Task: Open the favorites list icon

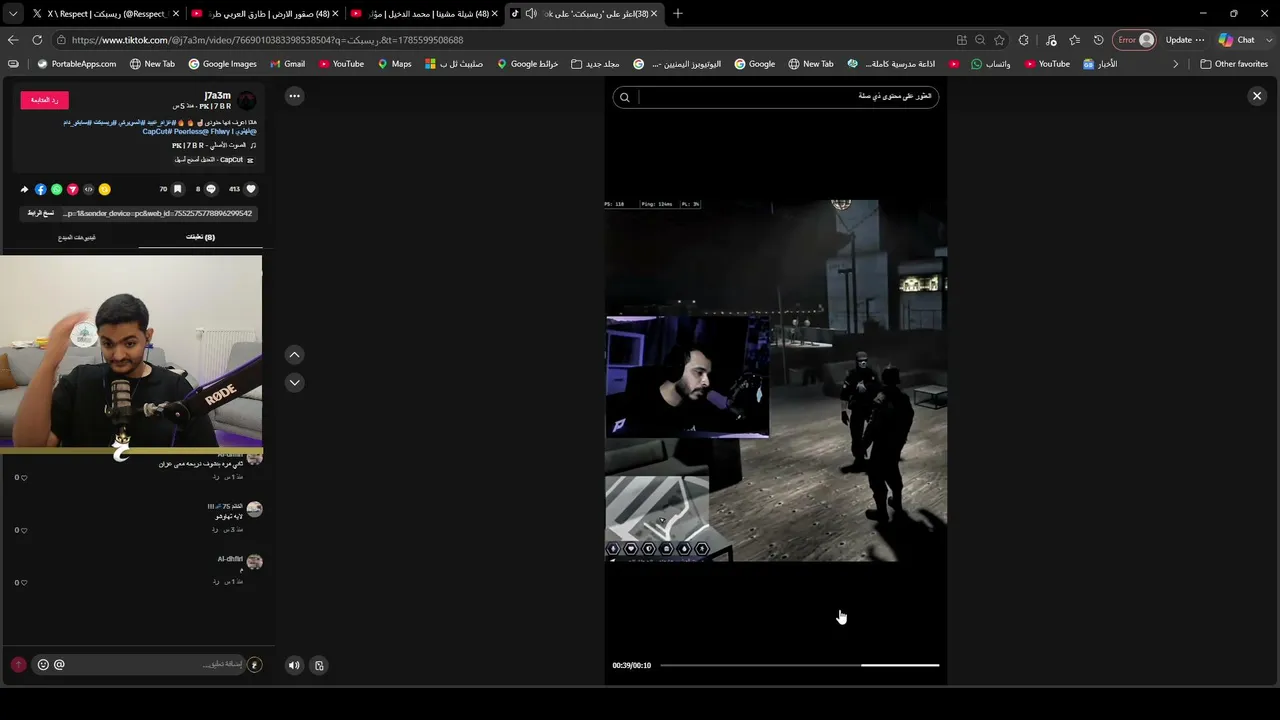Action: (1074, 40)
